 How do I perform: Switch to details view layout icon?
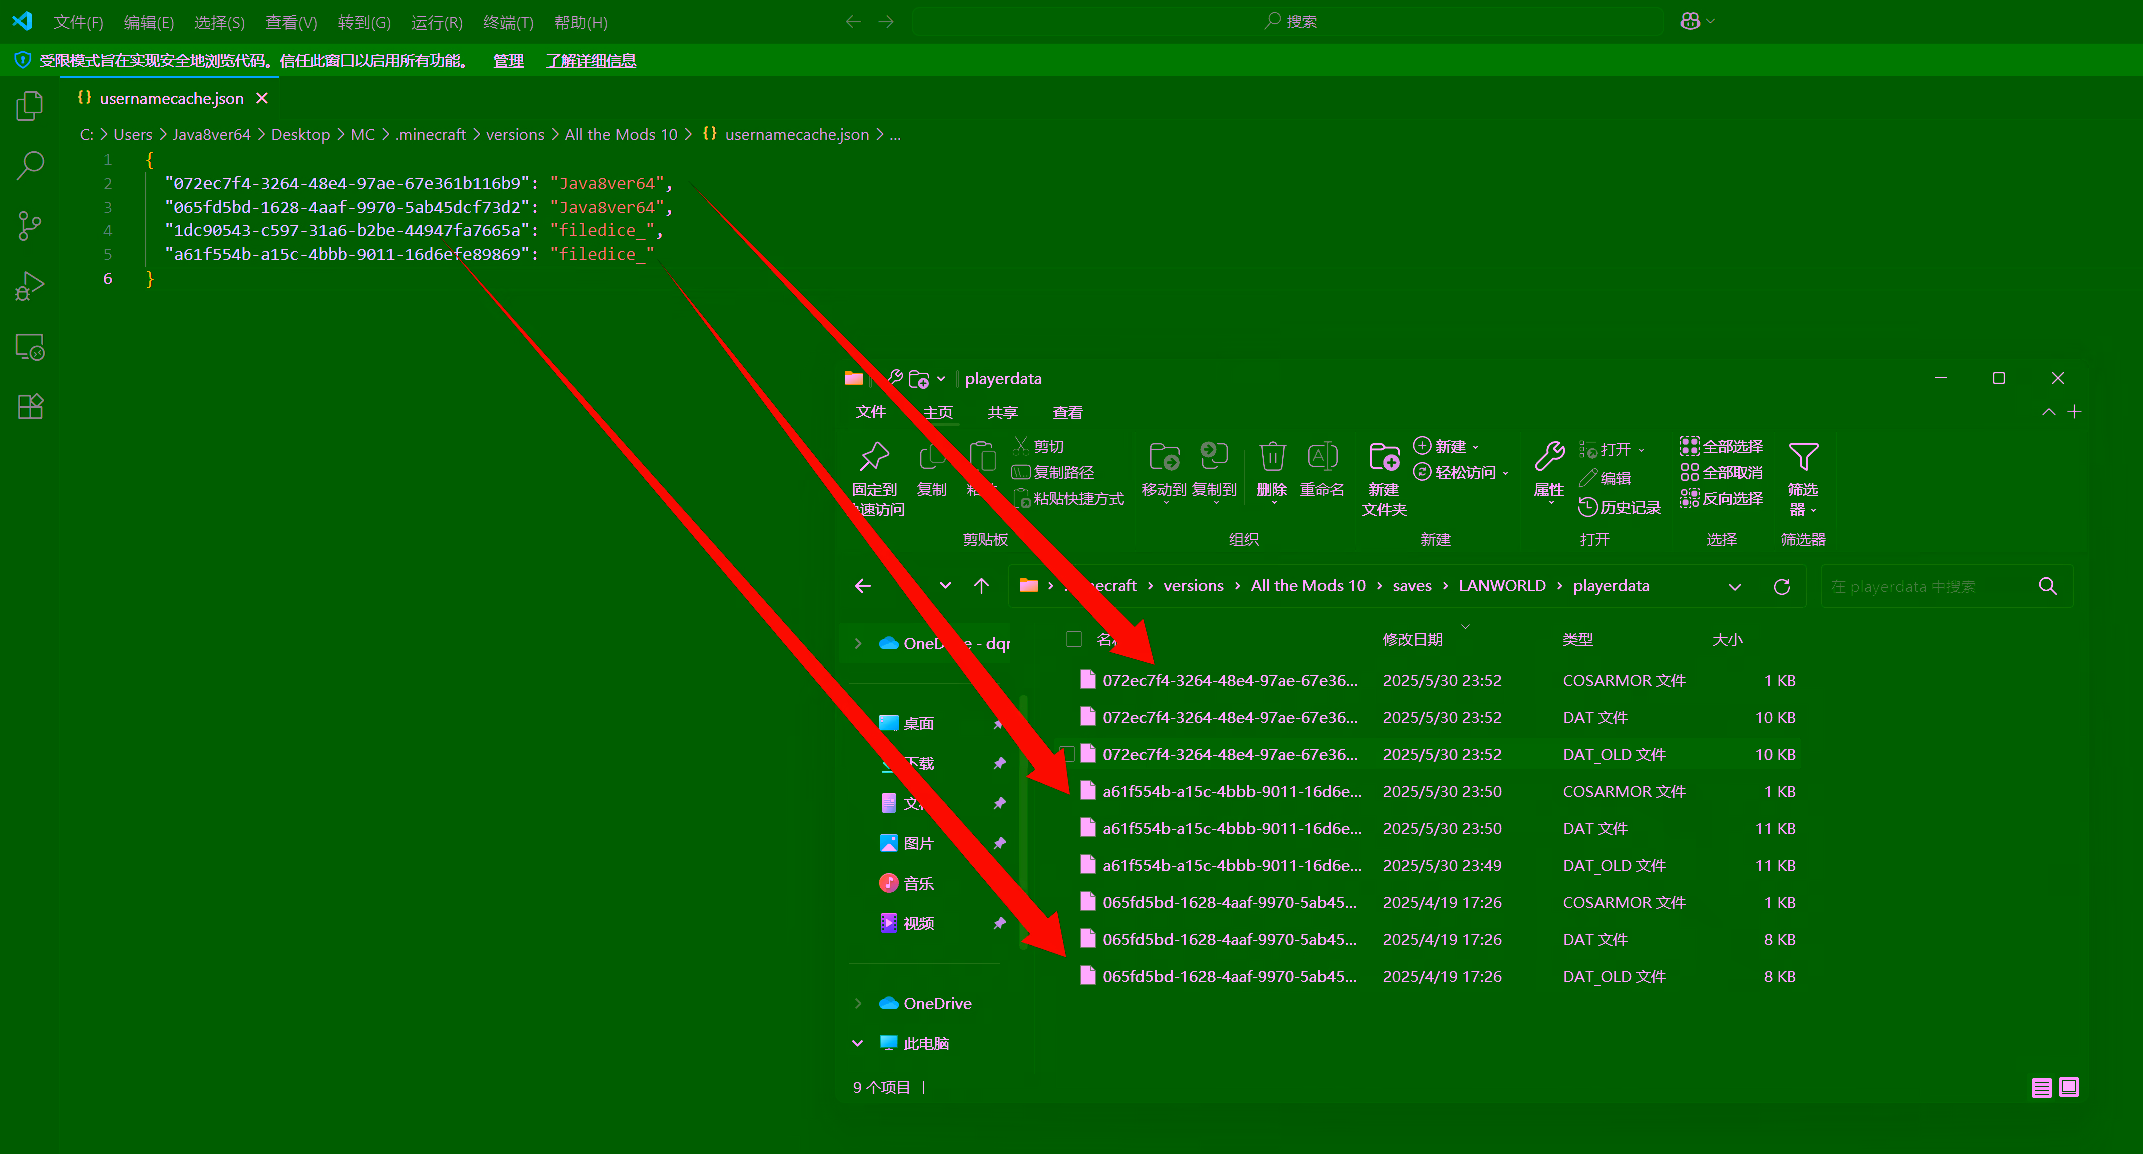point(2042,1088)
